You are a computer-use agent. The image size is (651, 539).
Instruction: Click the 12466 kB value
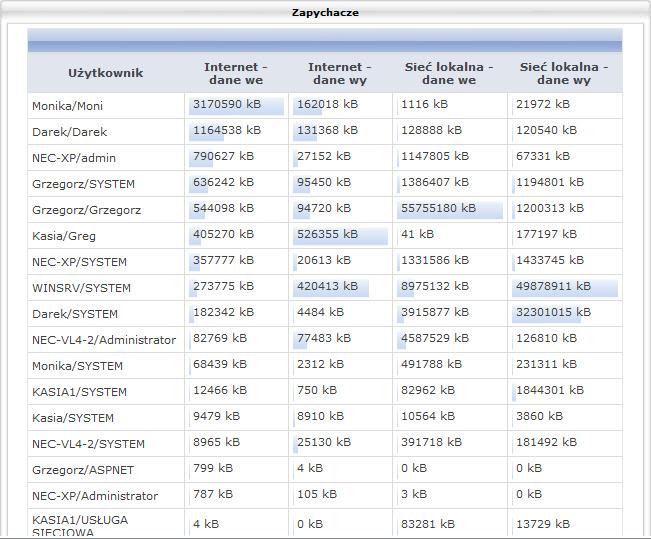tap(220, 391)
